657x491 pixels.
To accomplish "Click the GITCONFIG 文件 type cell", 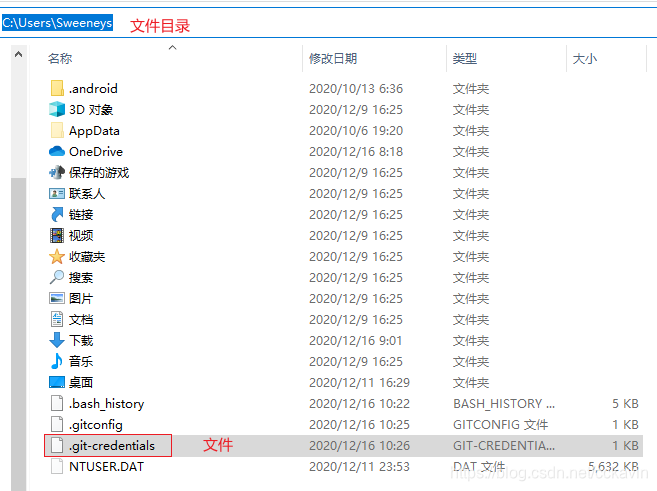I will (x=500, y=424).
